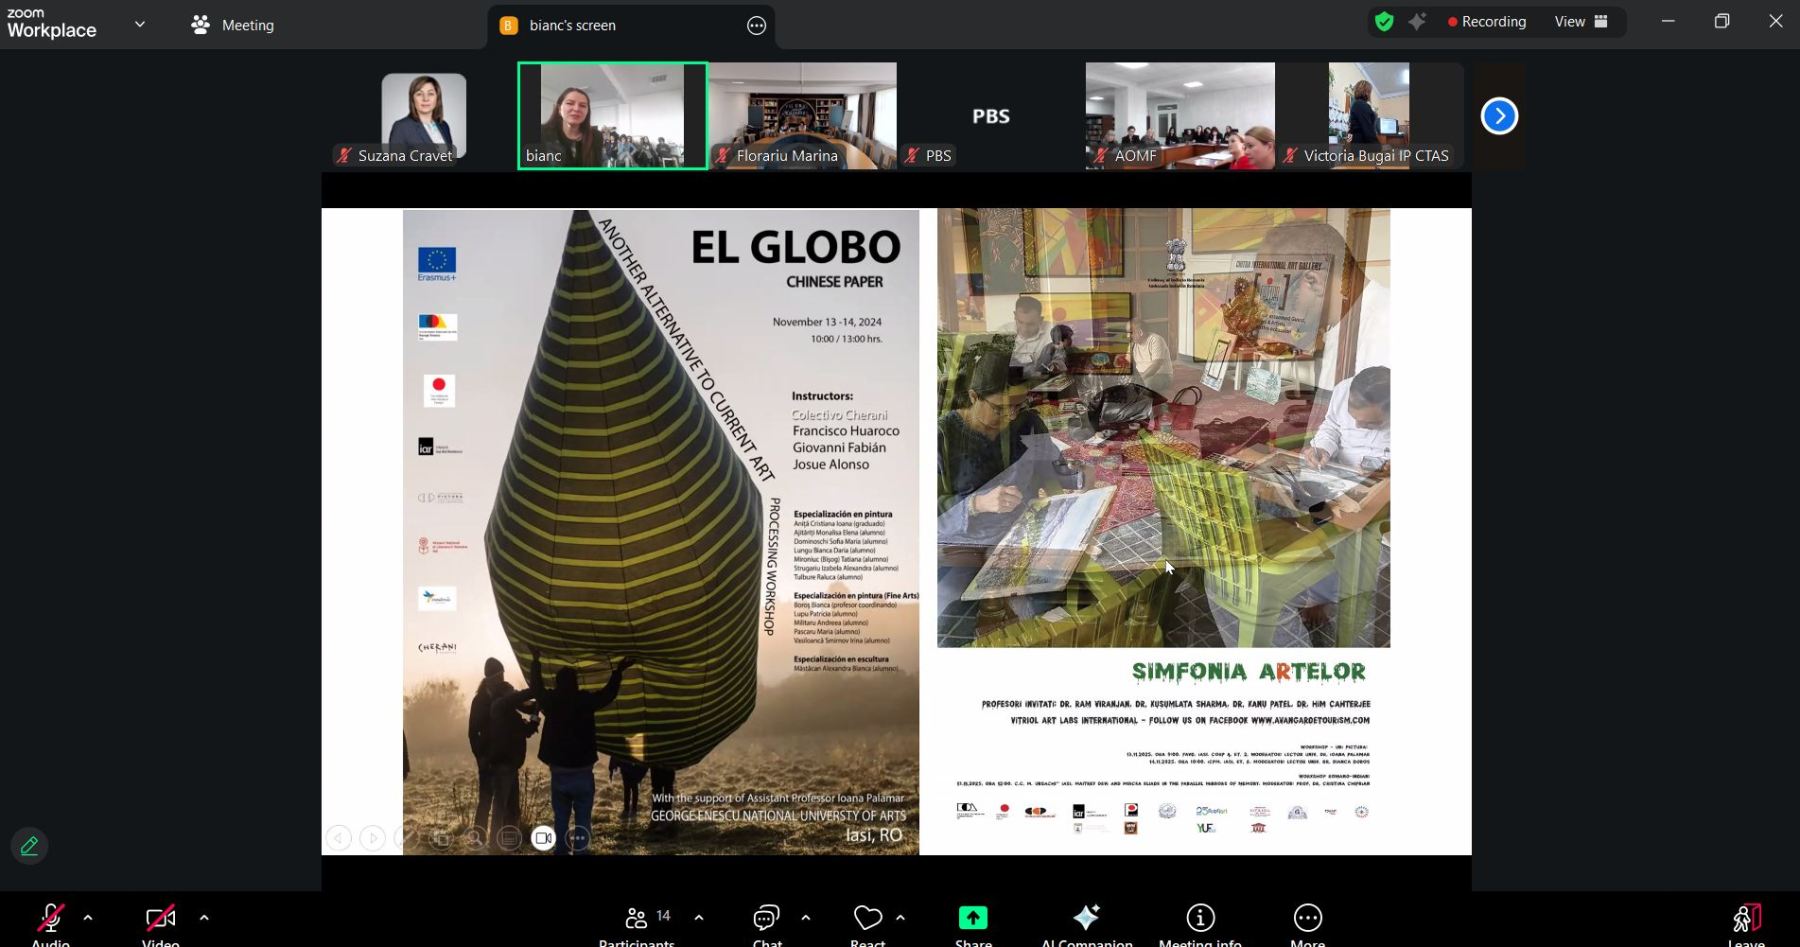
Task: Show next participants with blue arrow
Action: 1498,116
